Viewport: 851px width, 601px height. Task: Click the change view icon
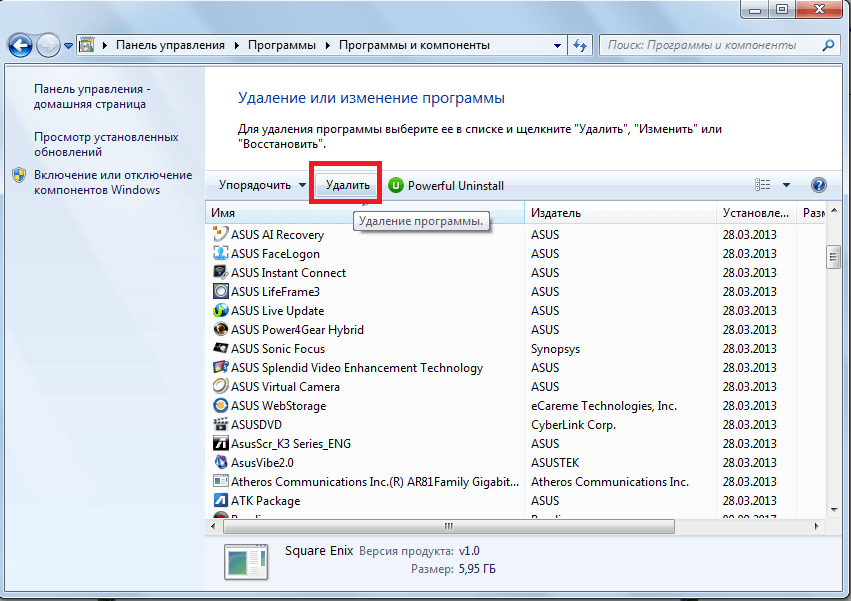763,185
